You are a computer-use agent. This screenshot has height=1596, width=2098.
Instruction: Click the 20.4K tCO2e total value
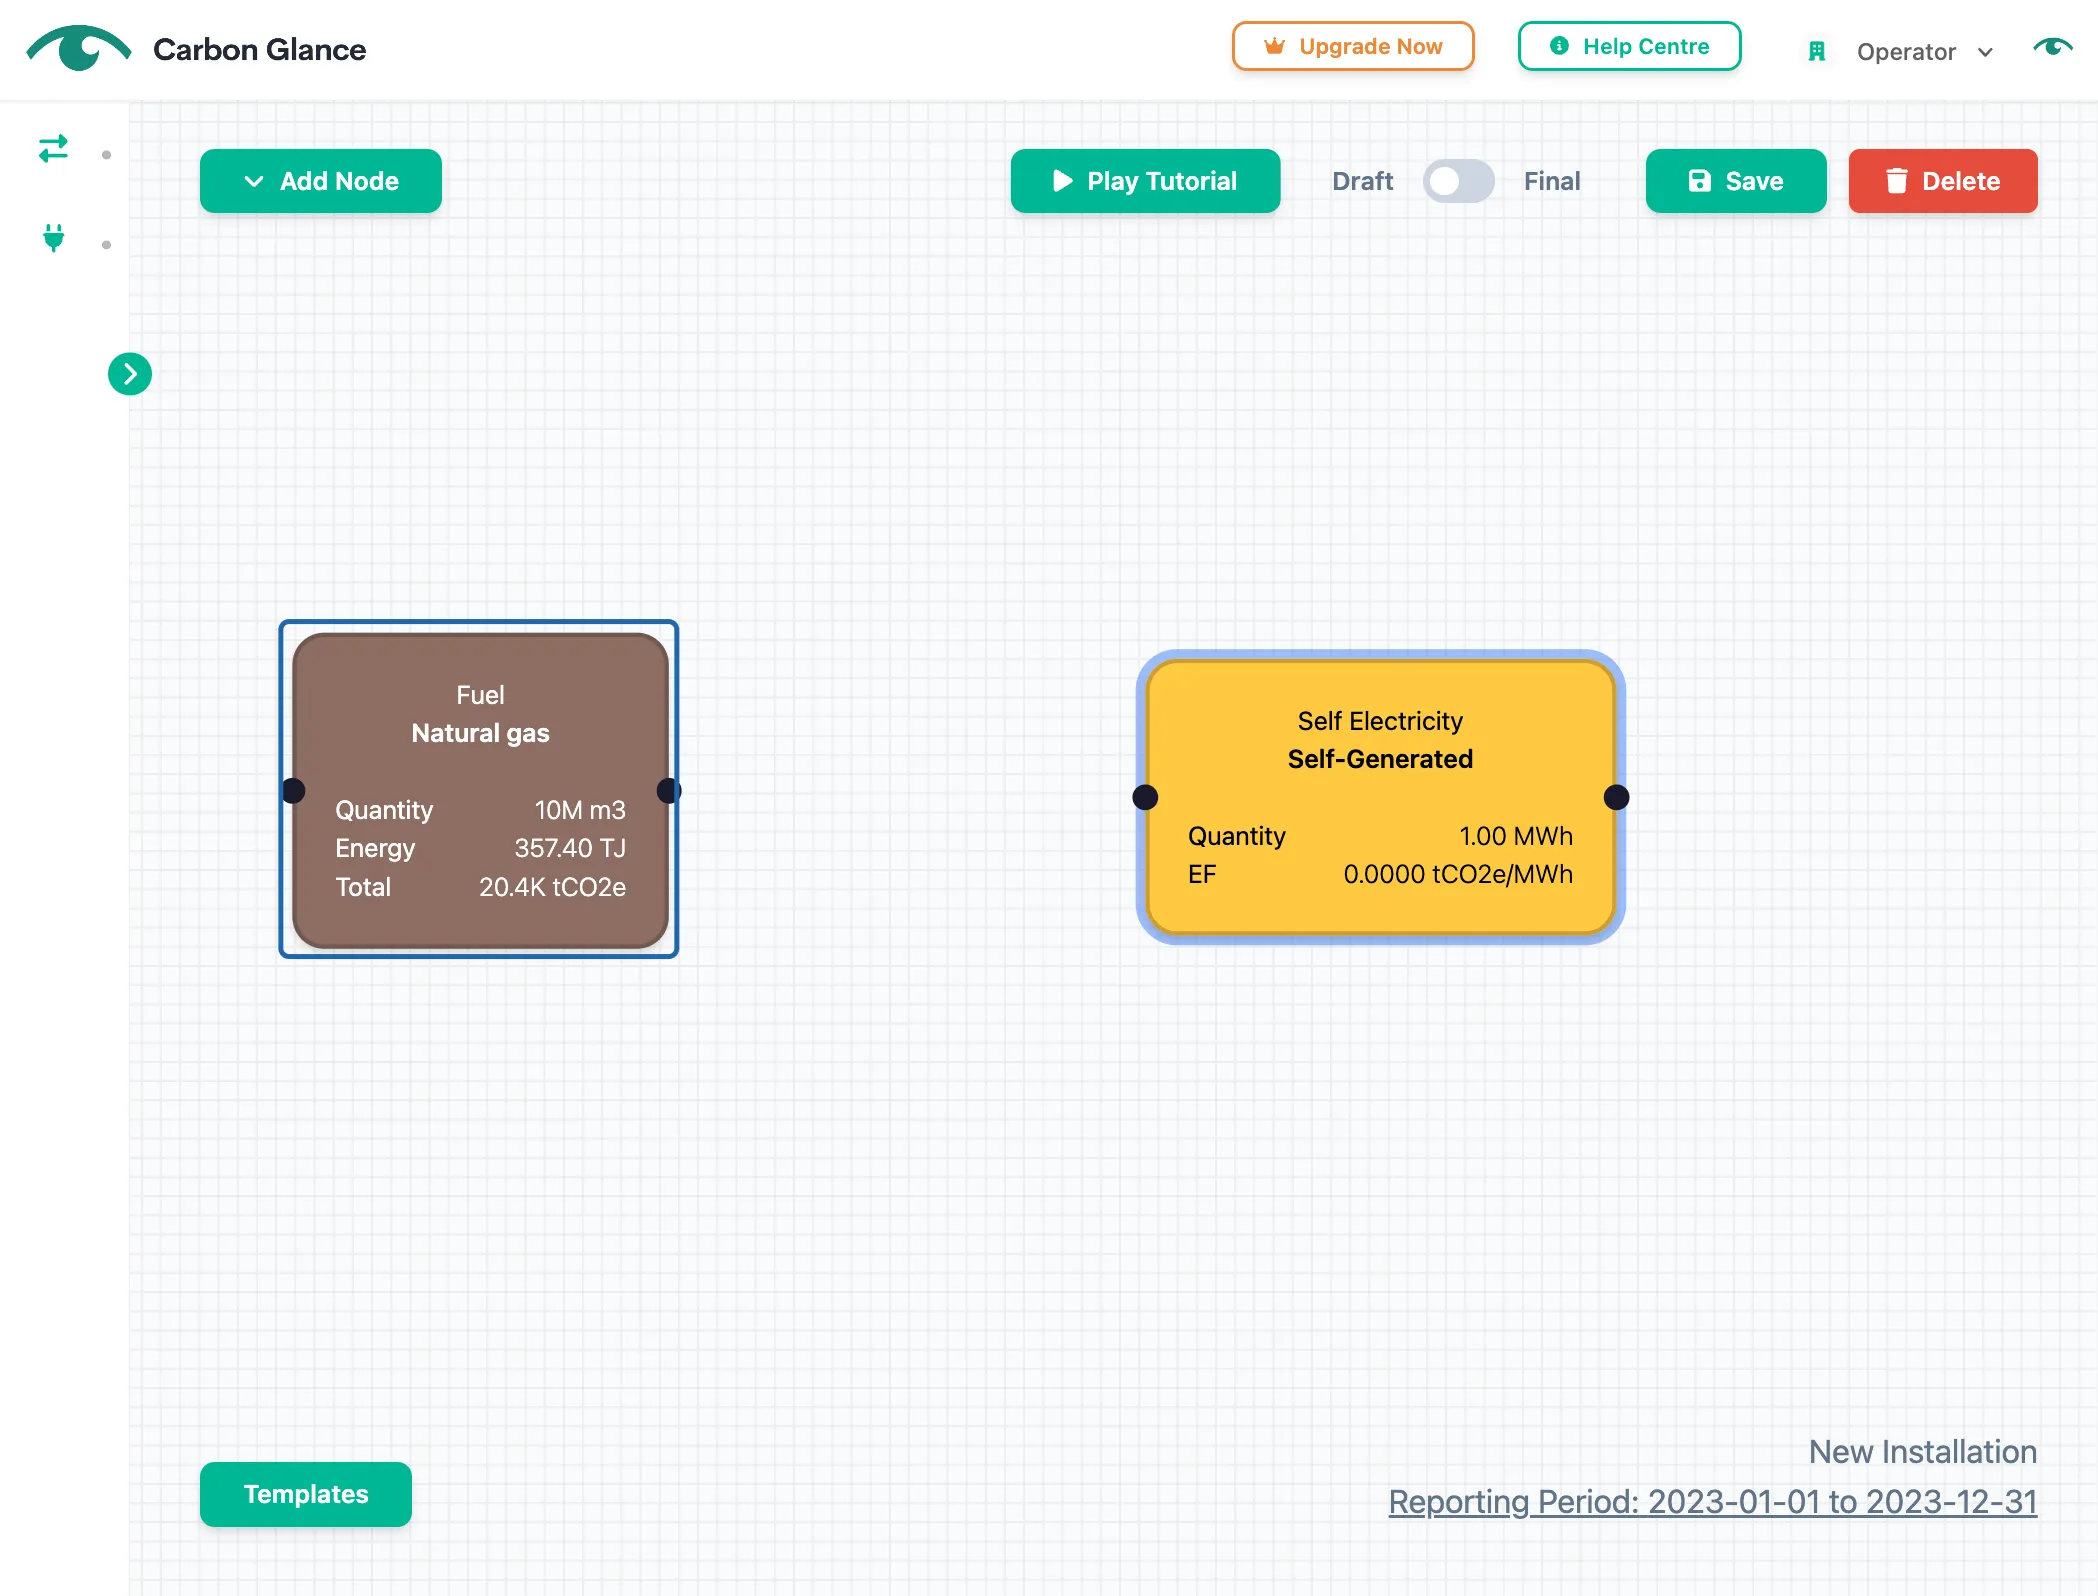pyautogui.click(x=552, y=887)
